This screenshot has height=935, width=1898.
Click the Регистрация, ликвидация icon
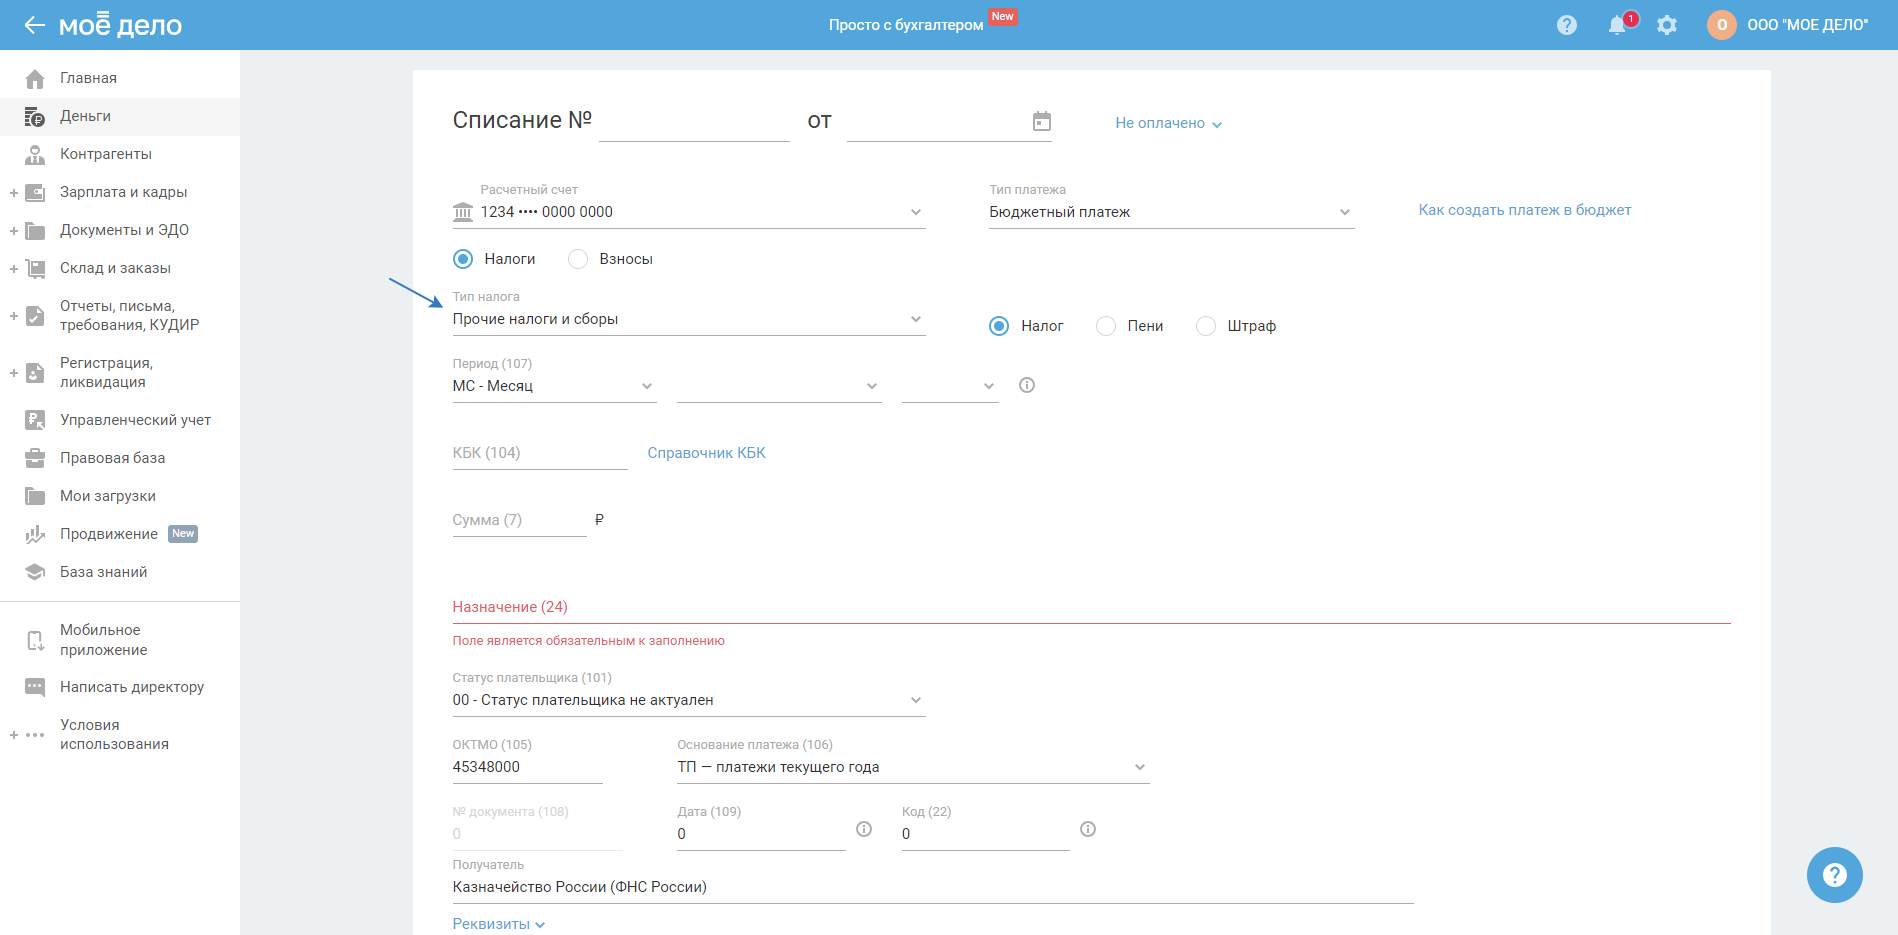point(35,373)
